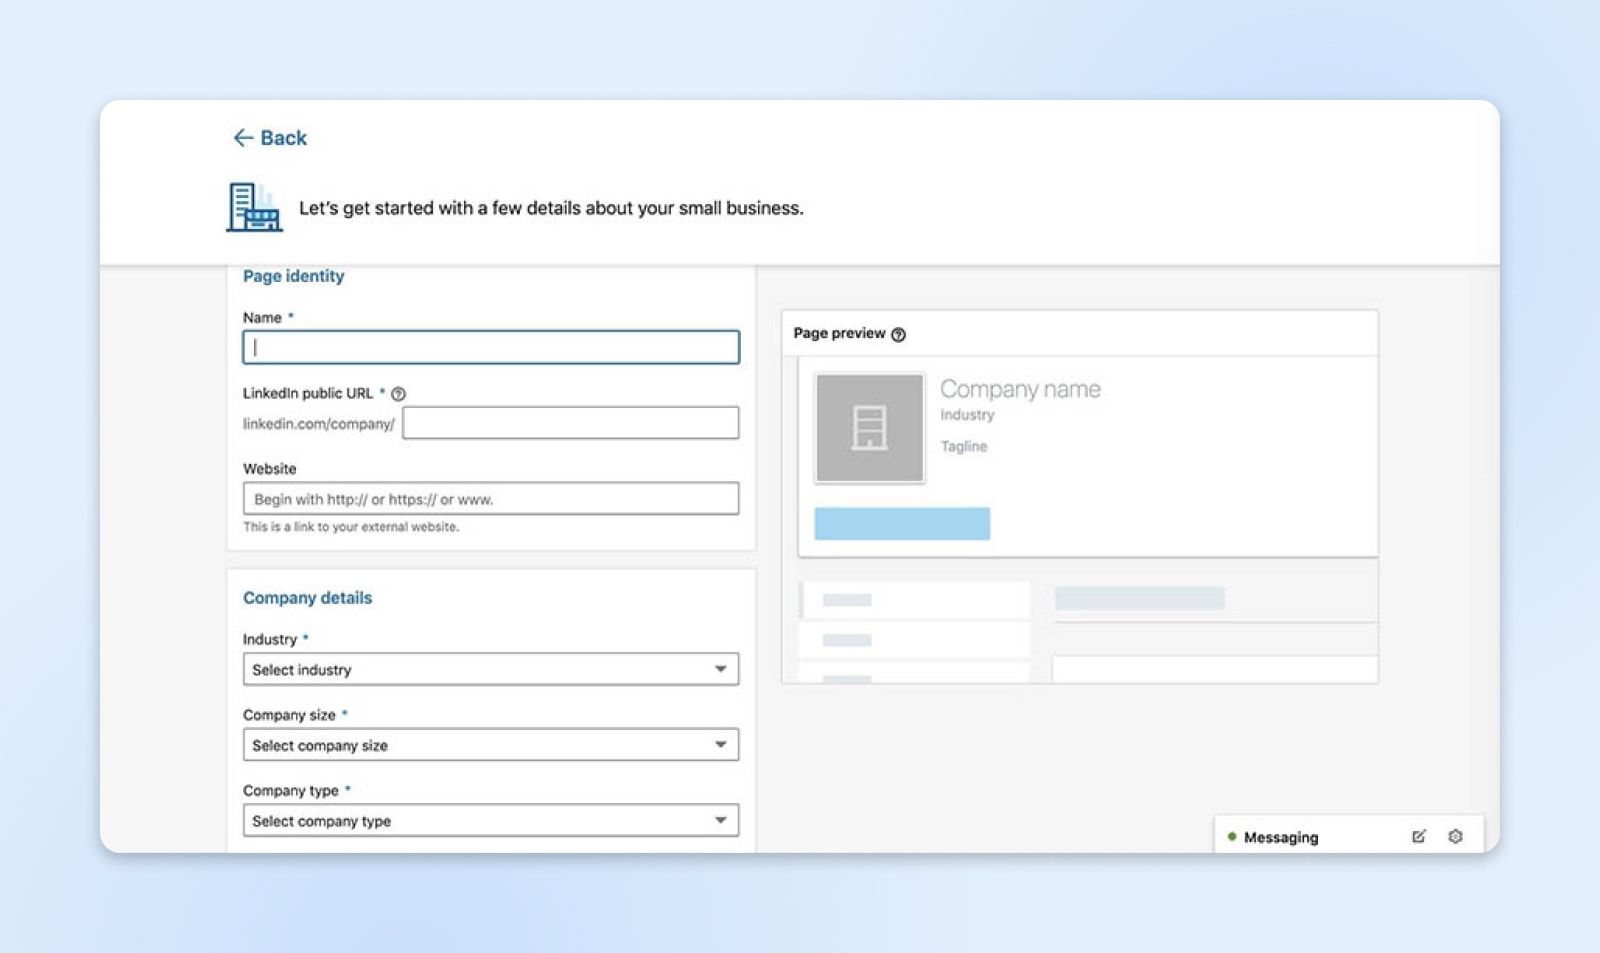
Task: Open the Messaging panel
Action: click(x=1281, y=838)
